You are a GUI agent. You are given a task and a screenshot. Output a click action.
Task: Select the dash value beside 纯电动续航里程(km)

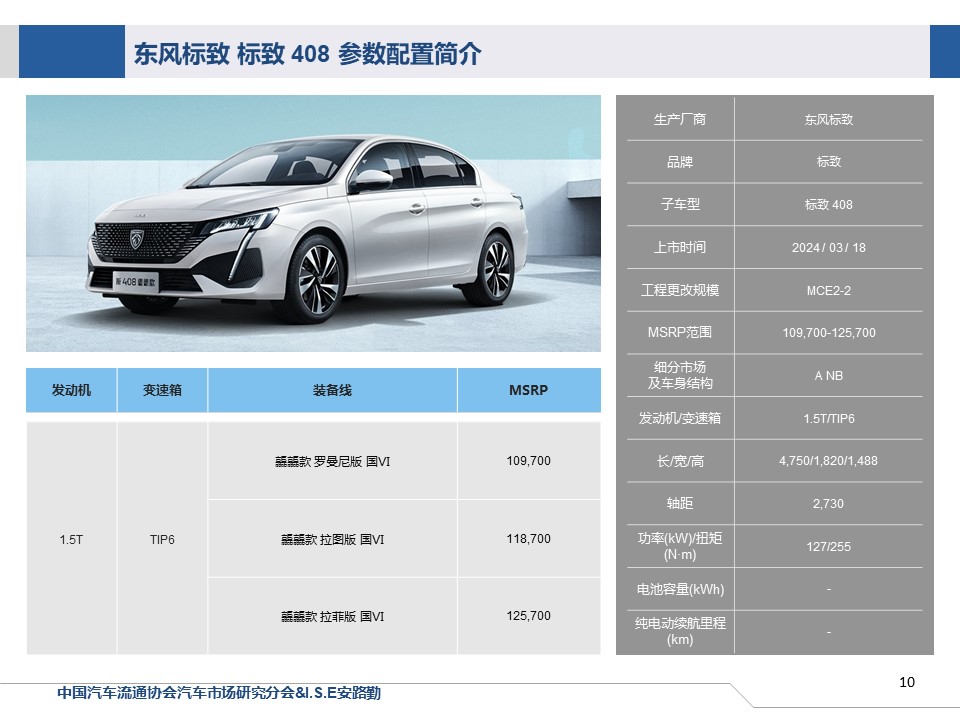[828, 631]
